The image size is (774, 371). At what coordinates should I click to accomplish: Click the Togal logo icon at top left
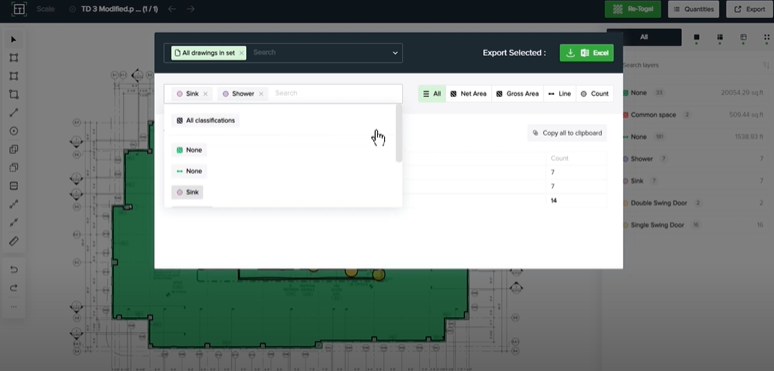click(x=19, y=9)
